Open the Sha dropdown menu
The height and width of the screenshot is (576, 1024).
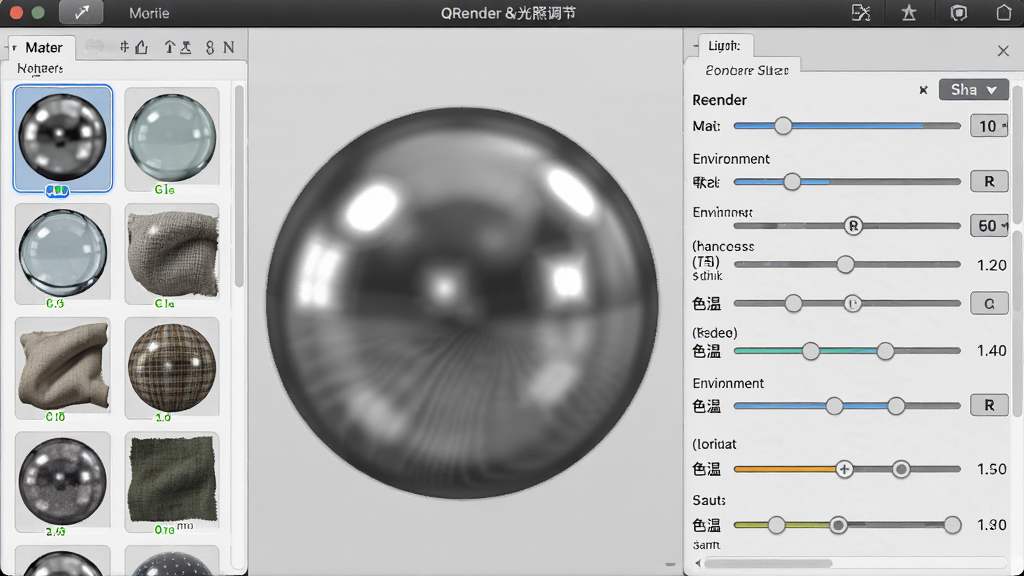[x=973, y=89]
